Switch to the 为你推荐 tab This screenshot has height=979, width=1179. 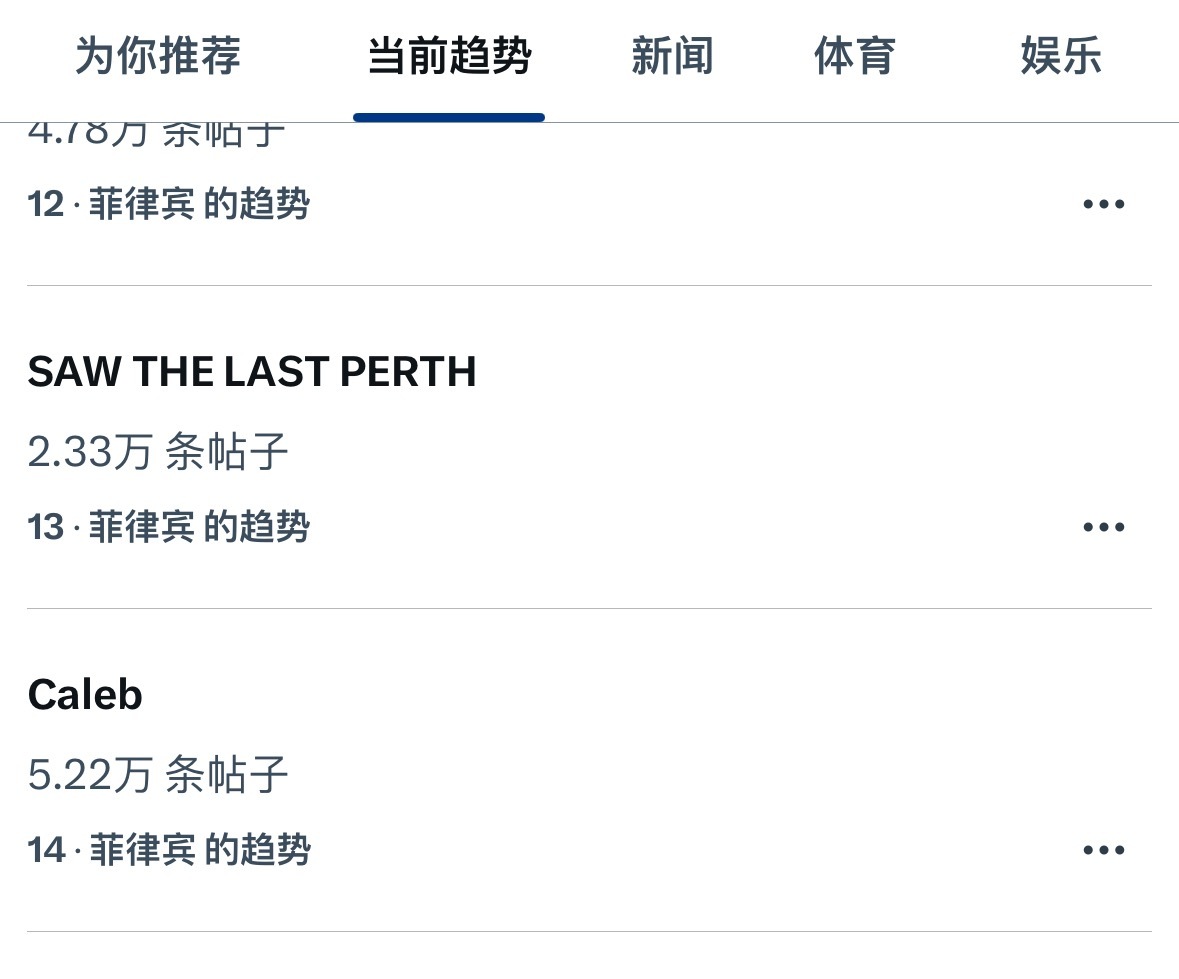158,56
